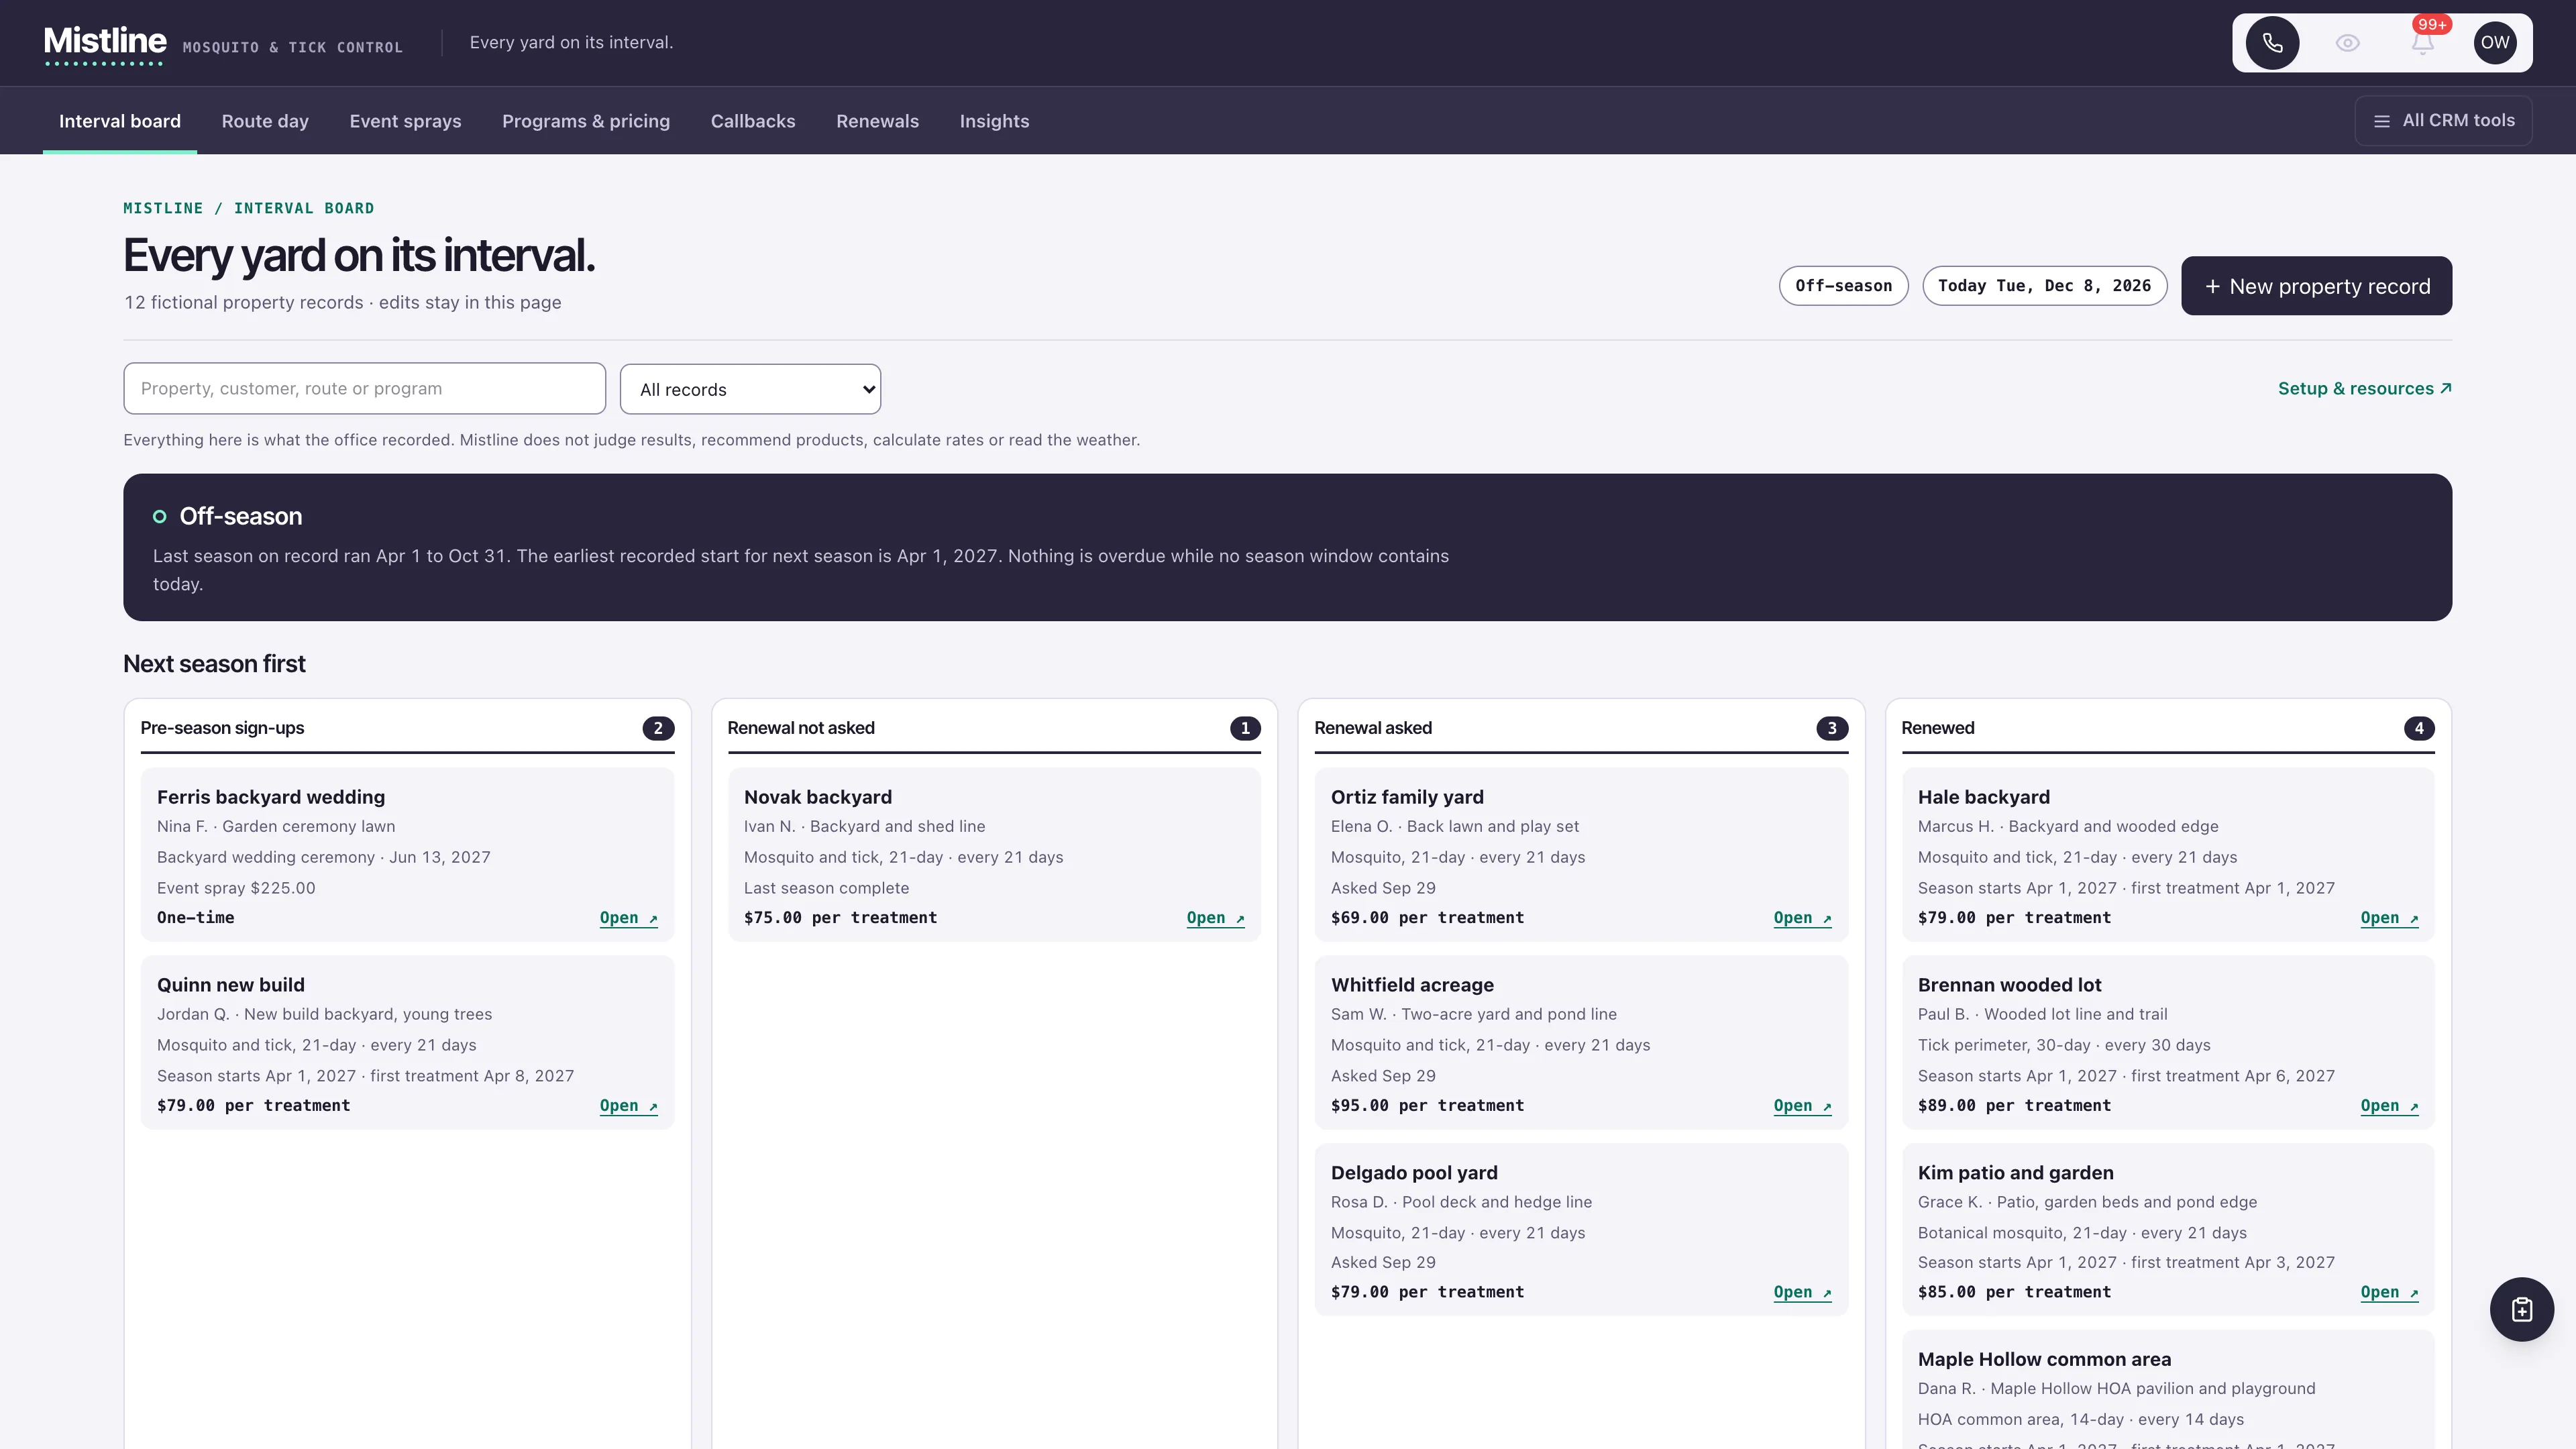Click the Renewed column count badge

(2419, 728)
